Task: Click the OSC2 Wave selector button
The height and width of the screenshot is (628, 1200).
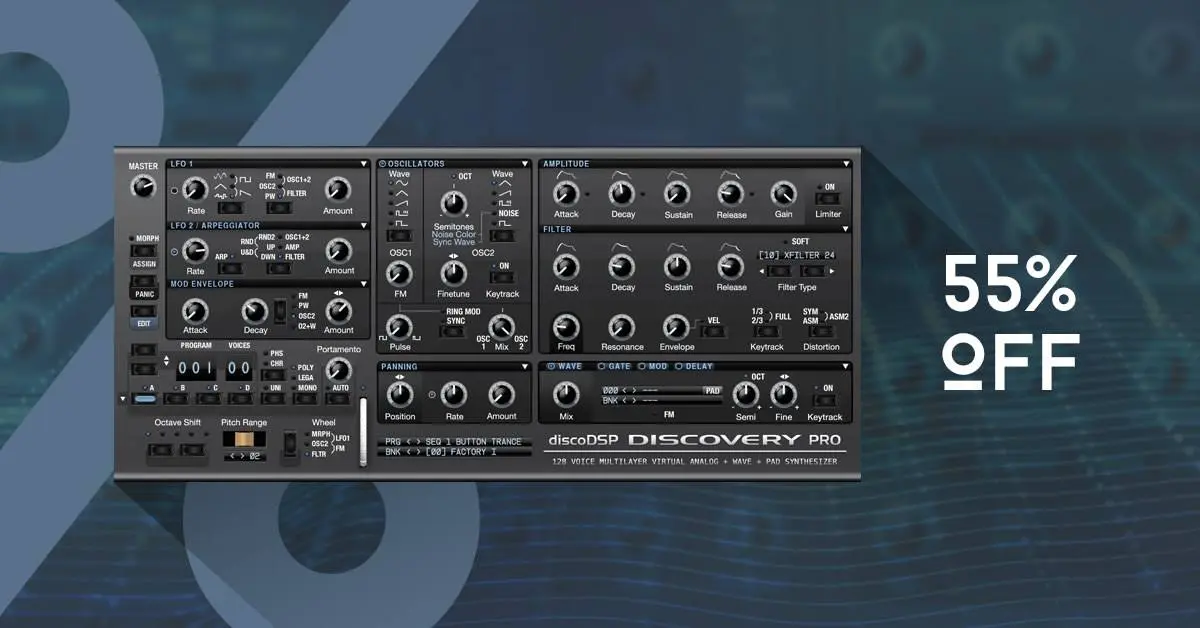Action: [x=502, y=237]
